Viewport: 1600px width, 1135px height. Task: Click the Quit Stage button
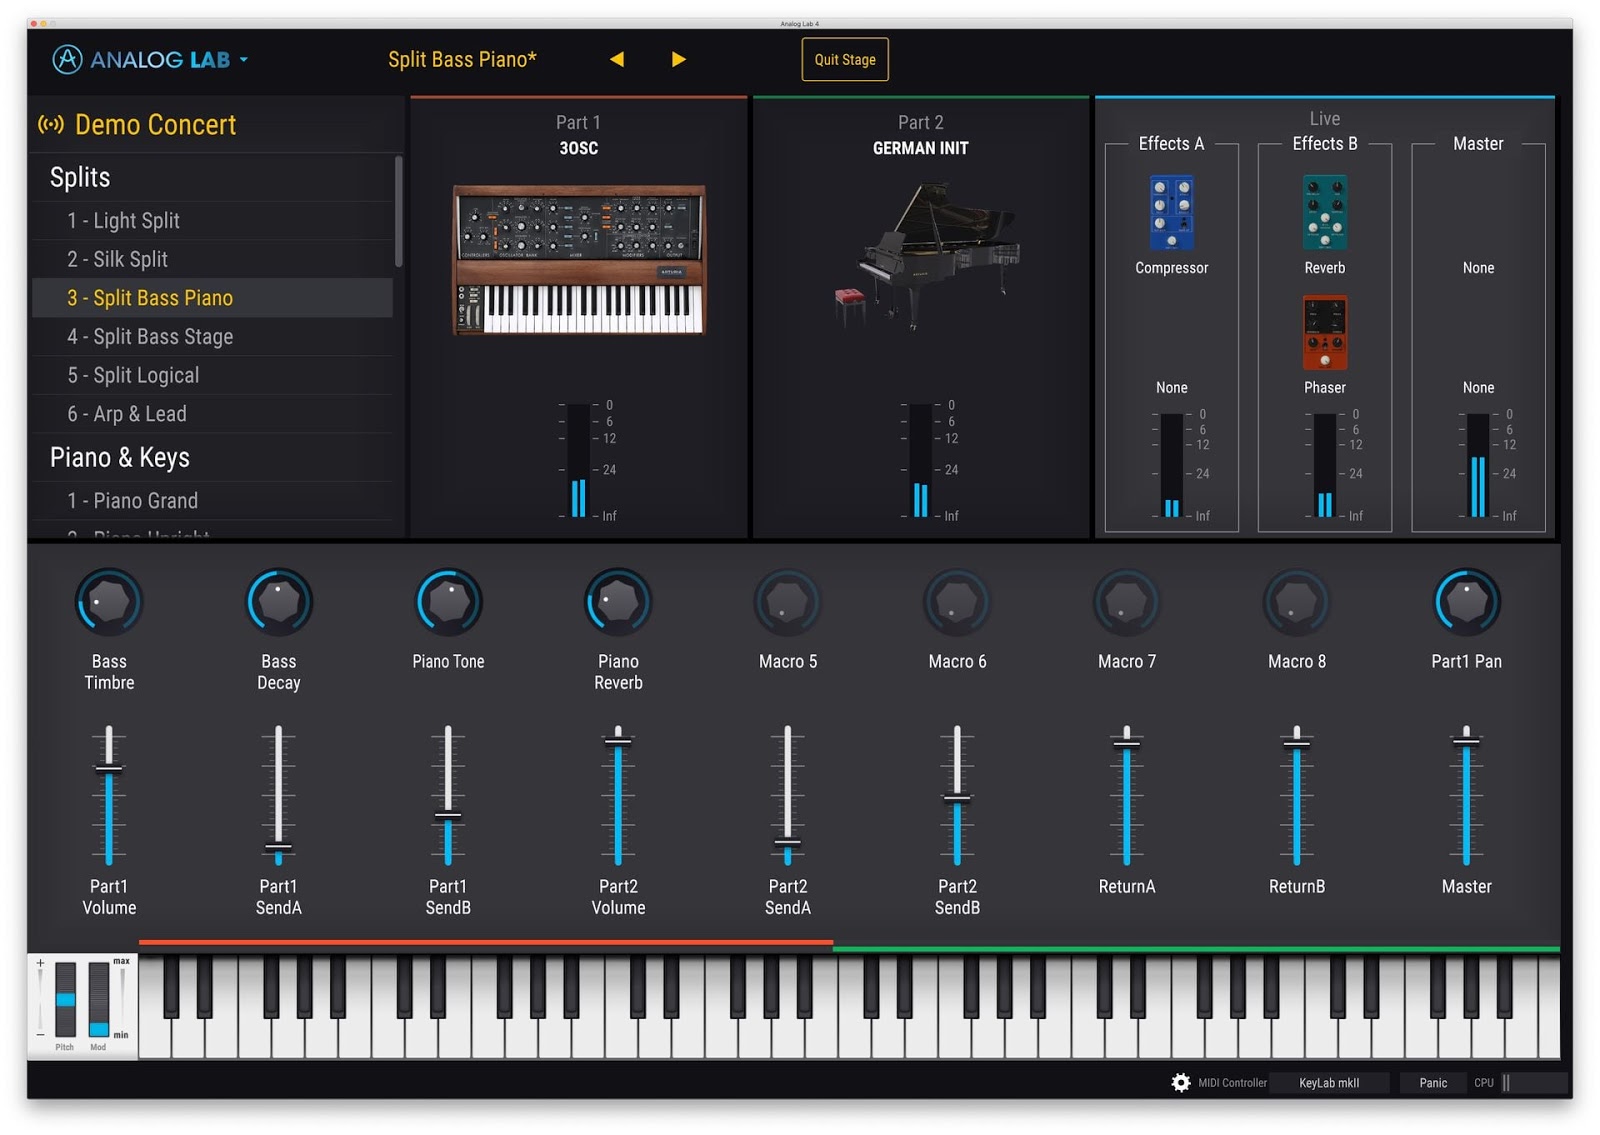[845, 59]
